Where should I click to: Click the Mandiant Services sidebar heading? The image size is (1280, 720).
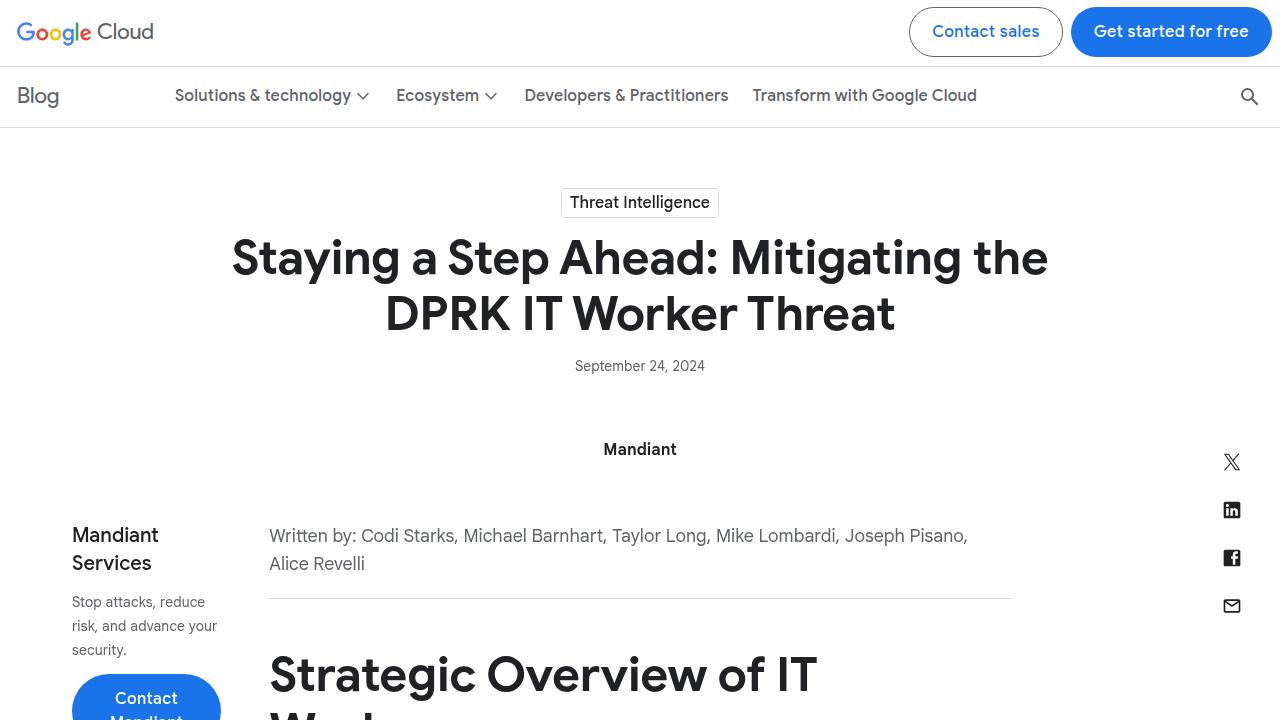coord(115,549)
